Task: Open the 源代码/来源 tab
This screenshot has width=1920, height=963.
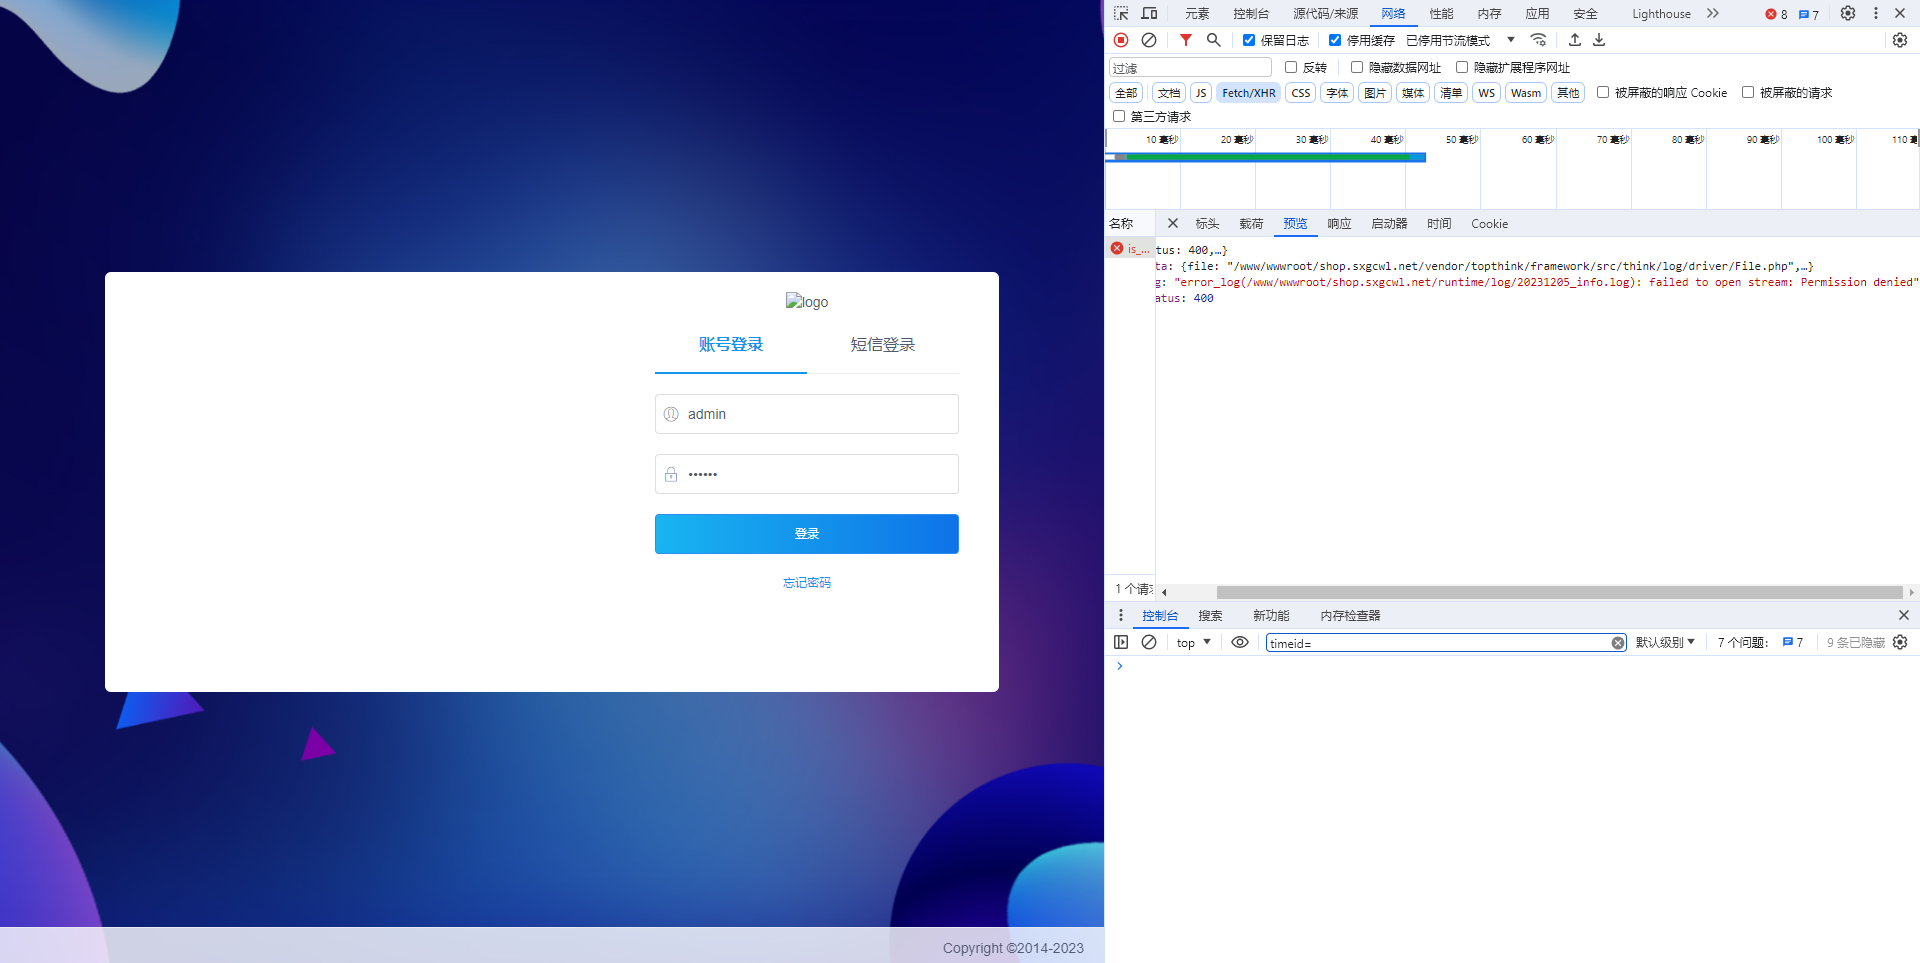Action: 1325,13
